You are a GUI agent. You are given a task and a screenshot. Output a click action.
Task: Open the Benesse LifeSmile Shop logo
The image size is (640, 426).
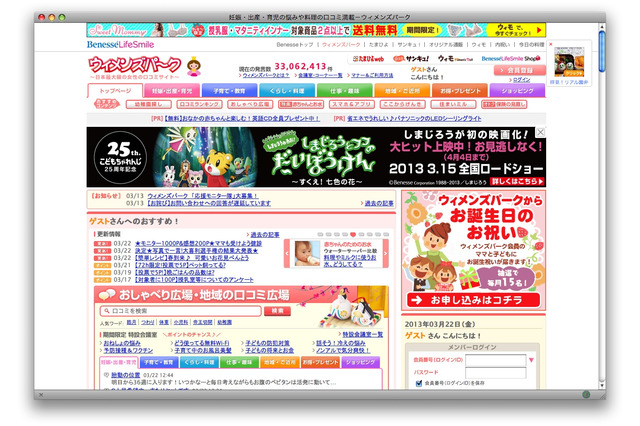pos(511,59)
